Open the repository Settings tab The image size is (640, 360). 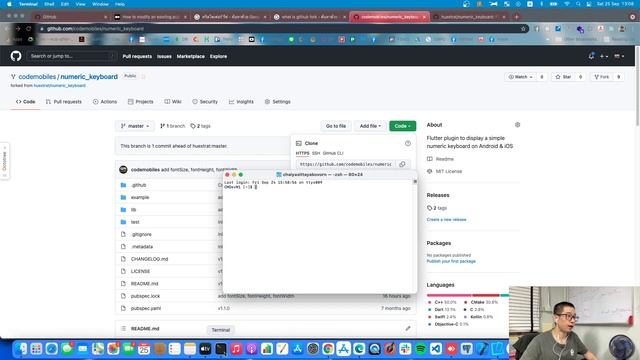[278, 102]
